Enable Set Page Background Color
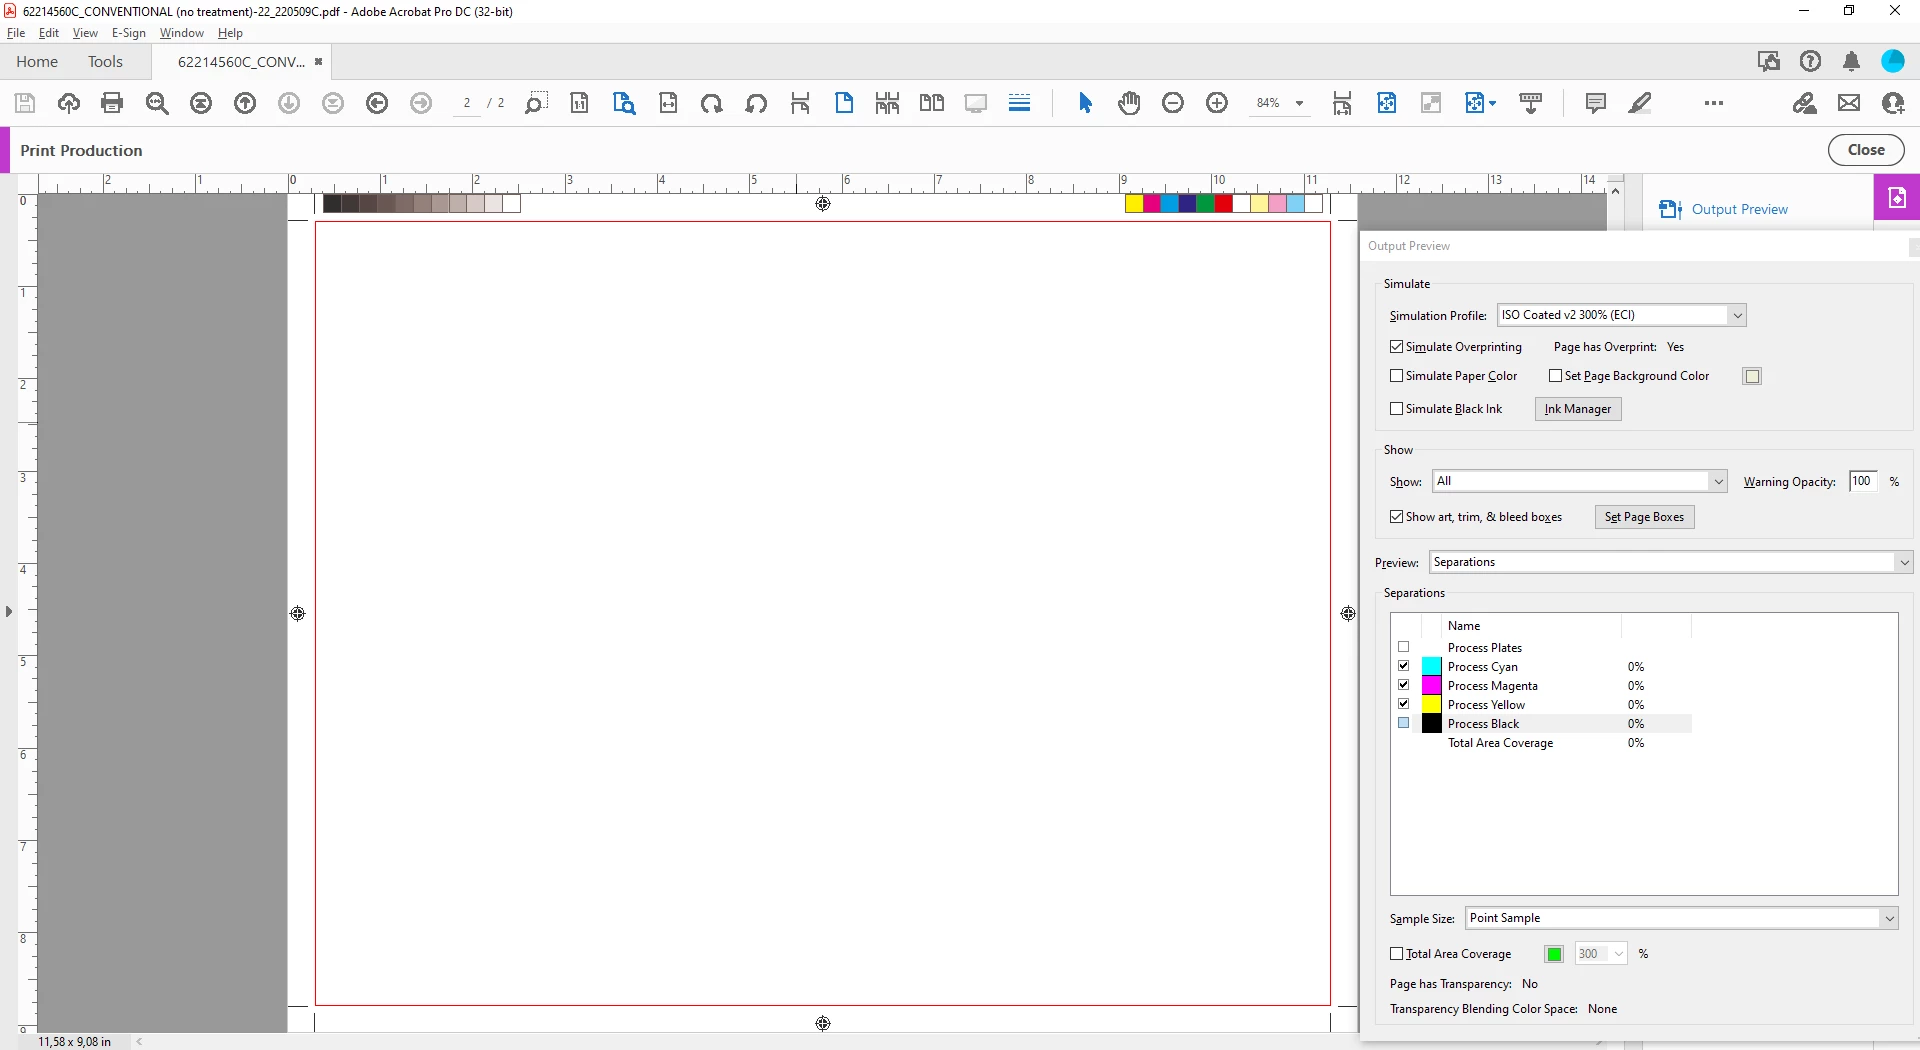Image resolution: width=1920 pixels, height=1050 pixels. [x=1556, y=376]
